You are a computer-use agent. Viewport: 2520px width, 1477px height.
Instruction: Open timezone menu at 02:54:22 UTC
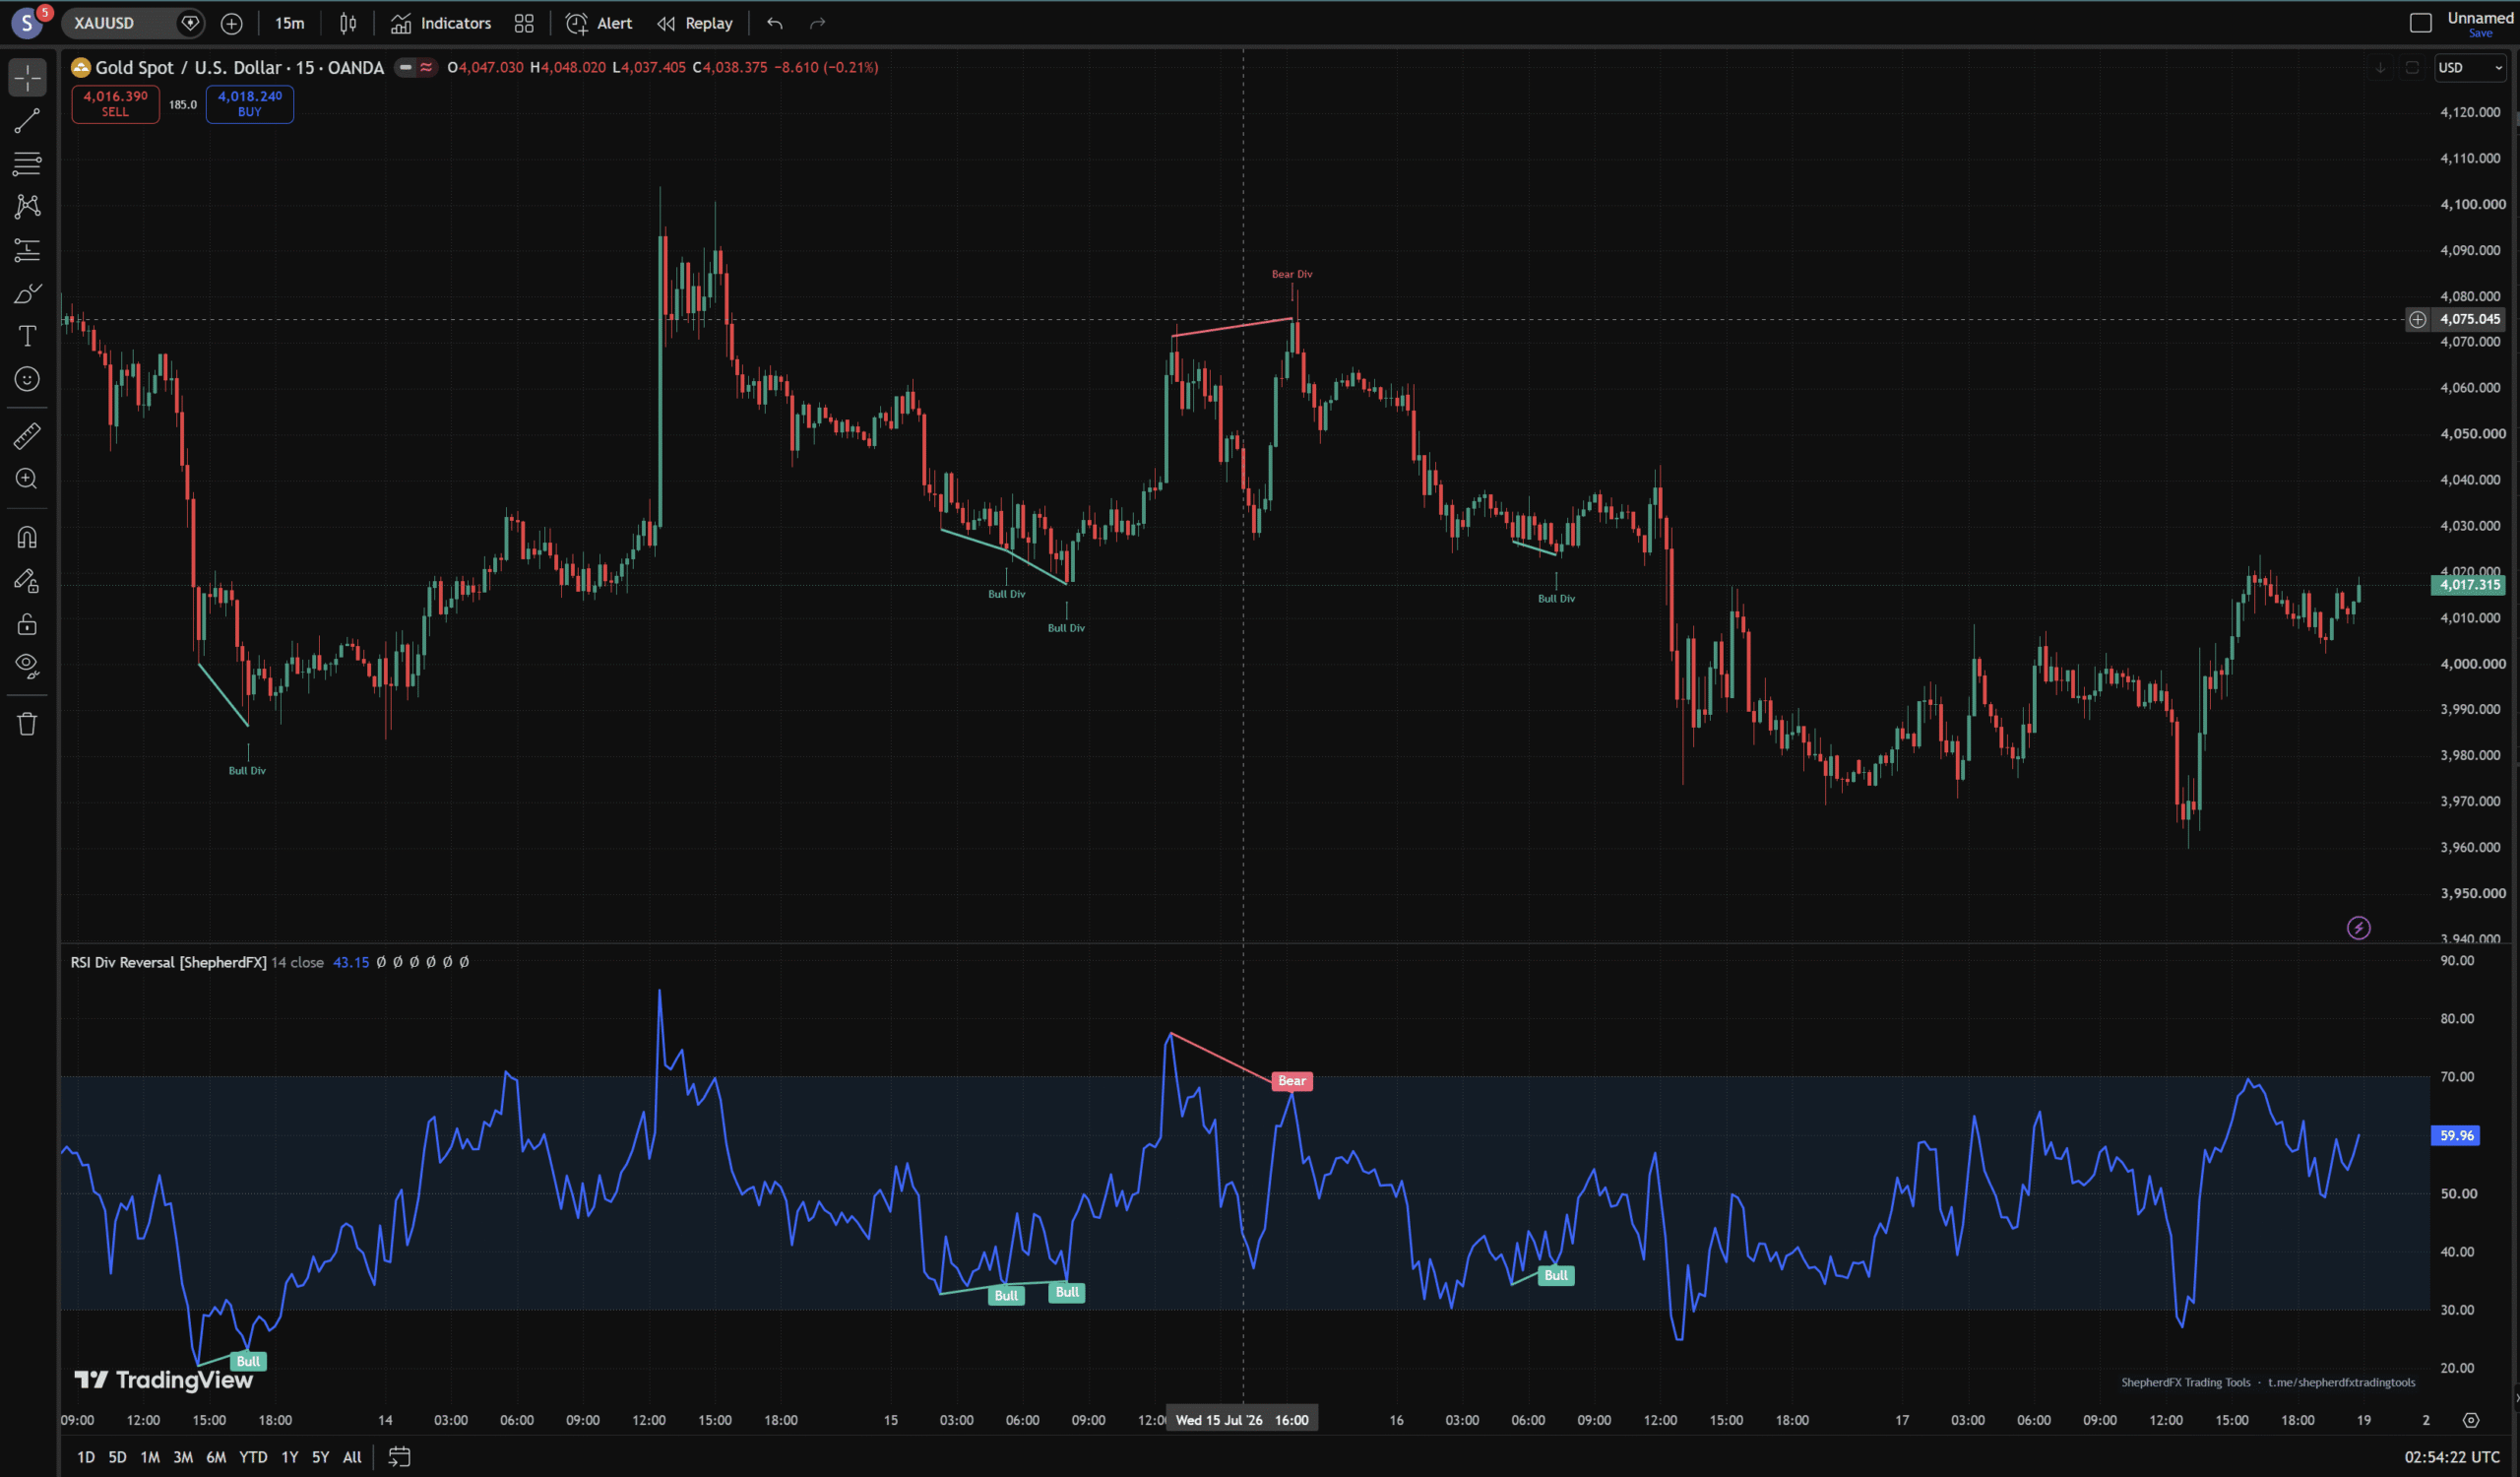(x=2452, y=1457)
